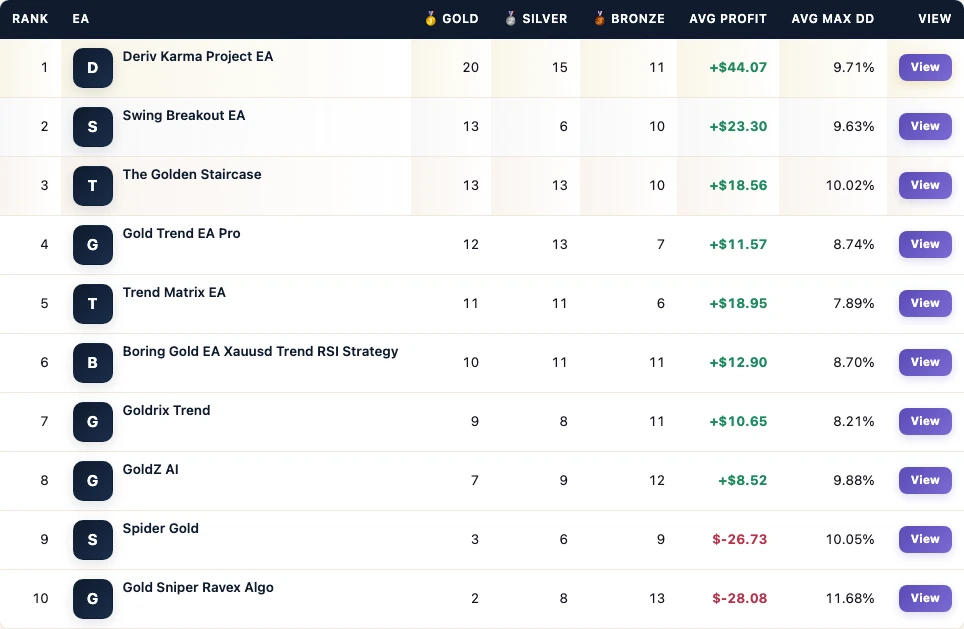Click the +$44.07 average profit value
This screenshot has width=964, height=629.
[x=738, y=68]
